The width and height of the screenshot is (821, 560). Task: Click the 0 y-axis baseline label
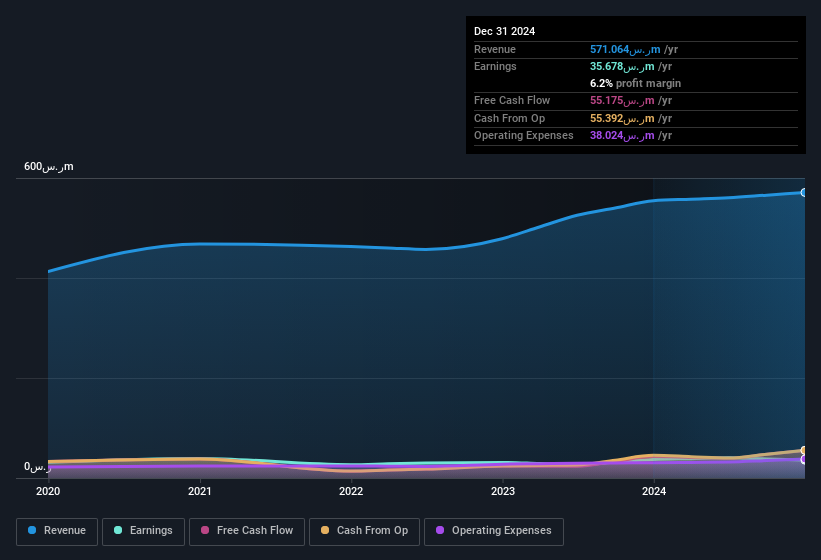(37, 466)
